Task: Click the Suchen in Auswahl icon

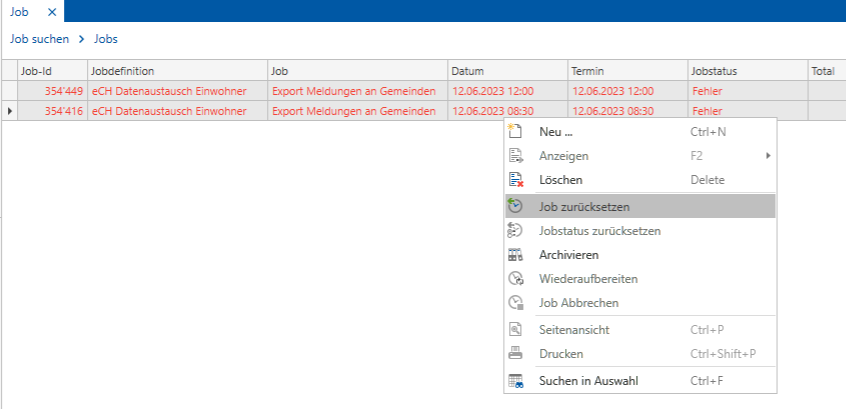Action: [516, 381]
